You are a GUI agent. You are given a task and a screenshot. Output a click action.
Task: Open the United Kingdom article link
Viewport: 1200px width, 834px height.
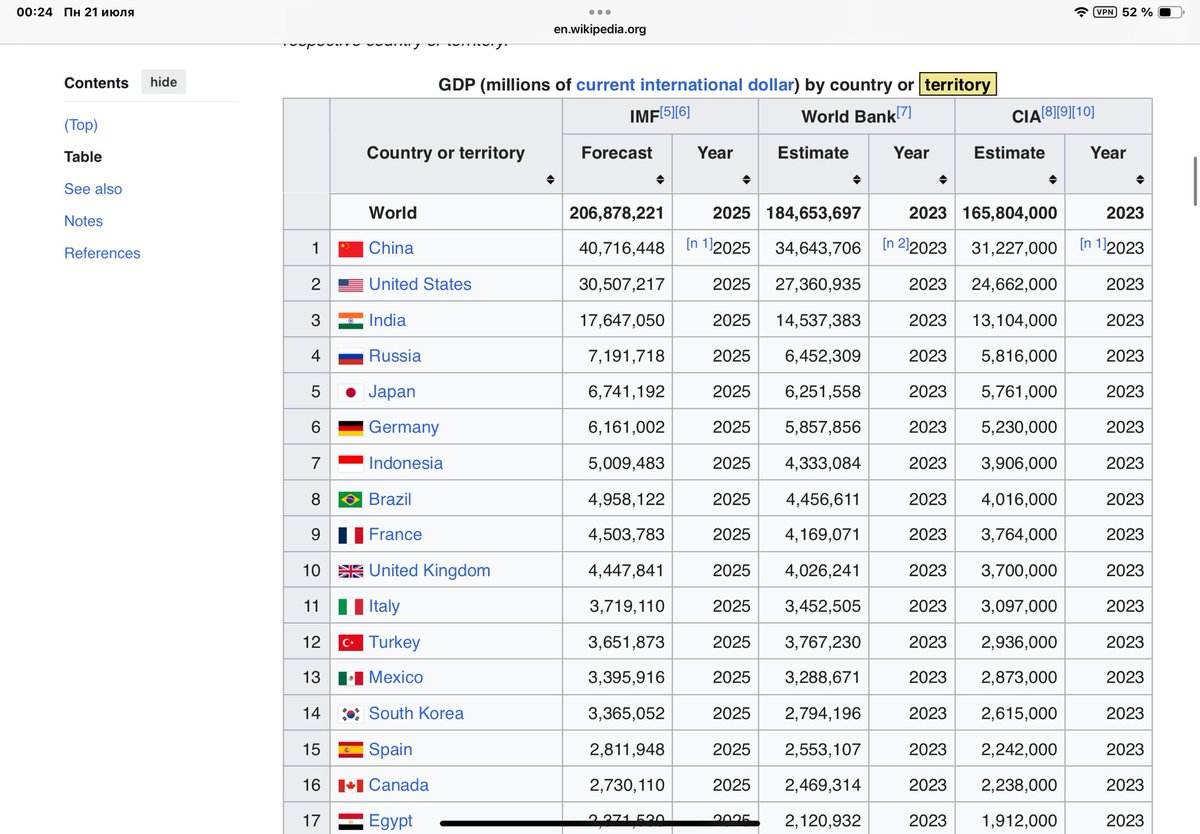430,570
